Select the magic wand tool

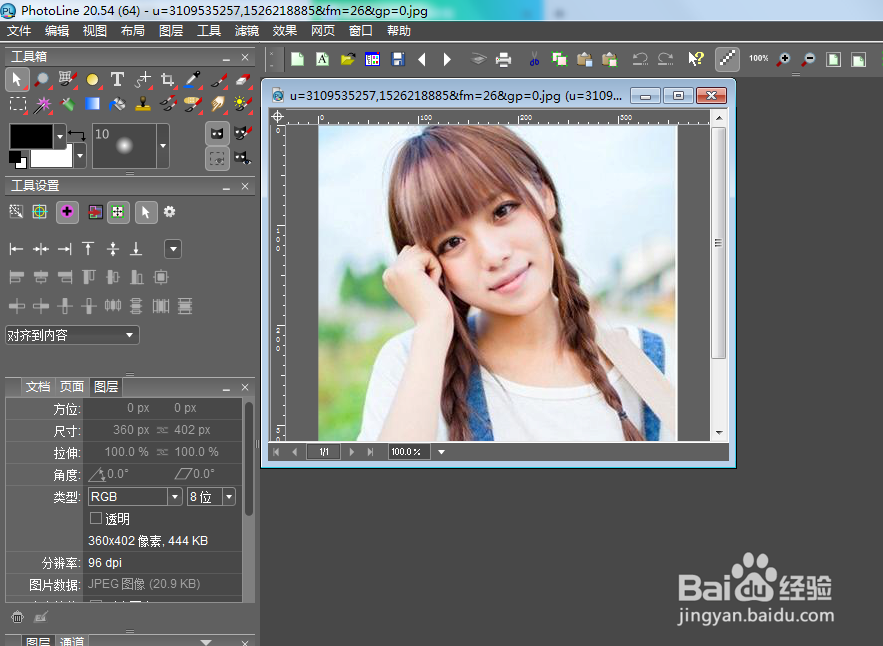coord(42,104)
